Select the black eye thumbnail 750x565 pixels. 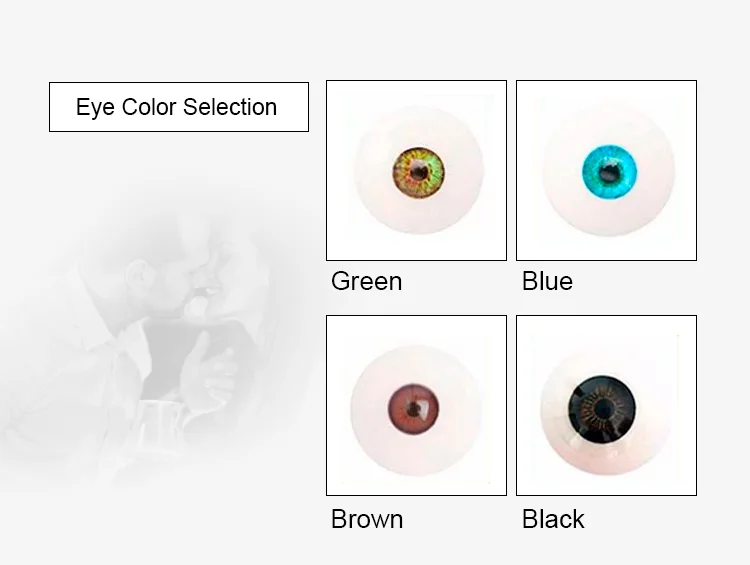coord(606,405)
